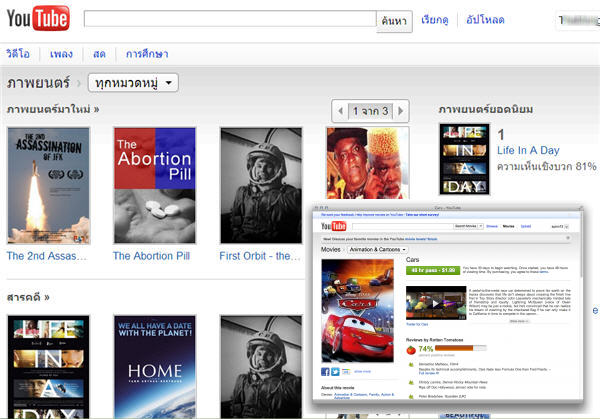Click search field in Cars window
The image size is (600, 419).
(403, 227)
